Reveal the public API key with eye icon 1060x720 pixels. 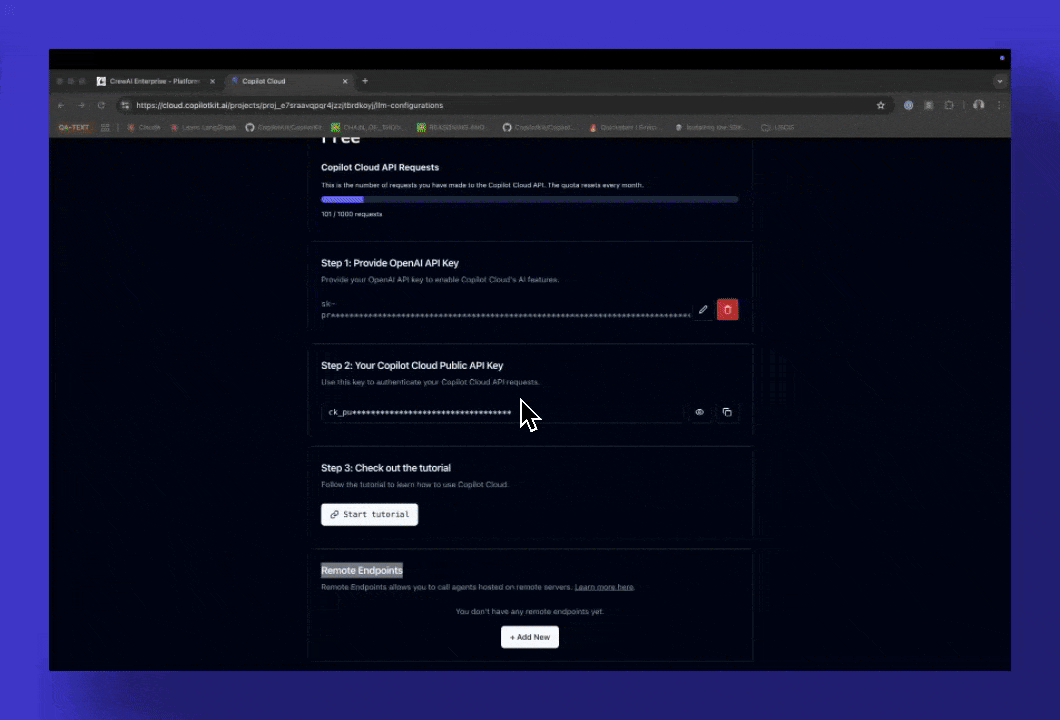700,412
